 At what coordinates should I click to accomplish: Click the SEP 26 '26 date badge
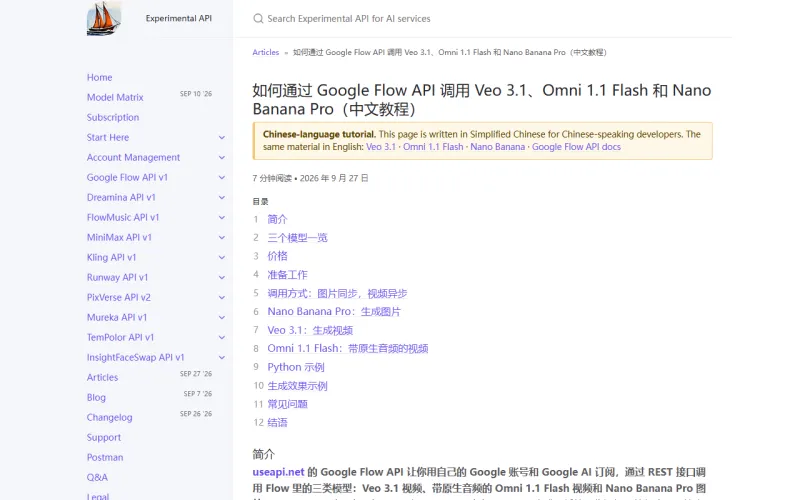(x=196, y=414)
